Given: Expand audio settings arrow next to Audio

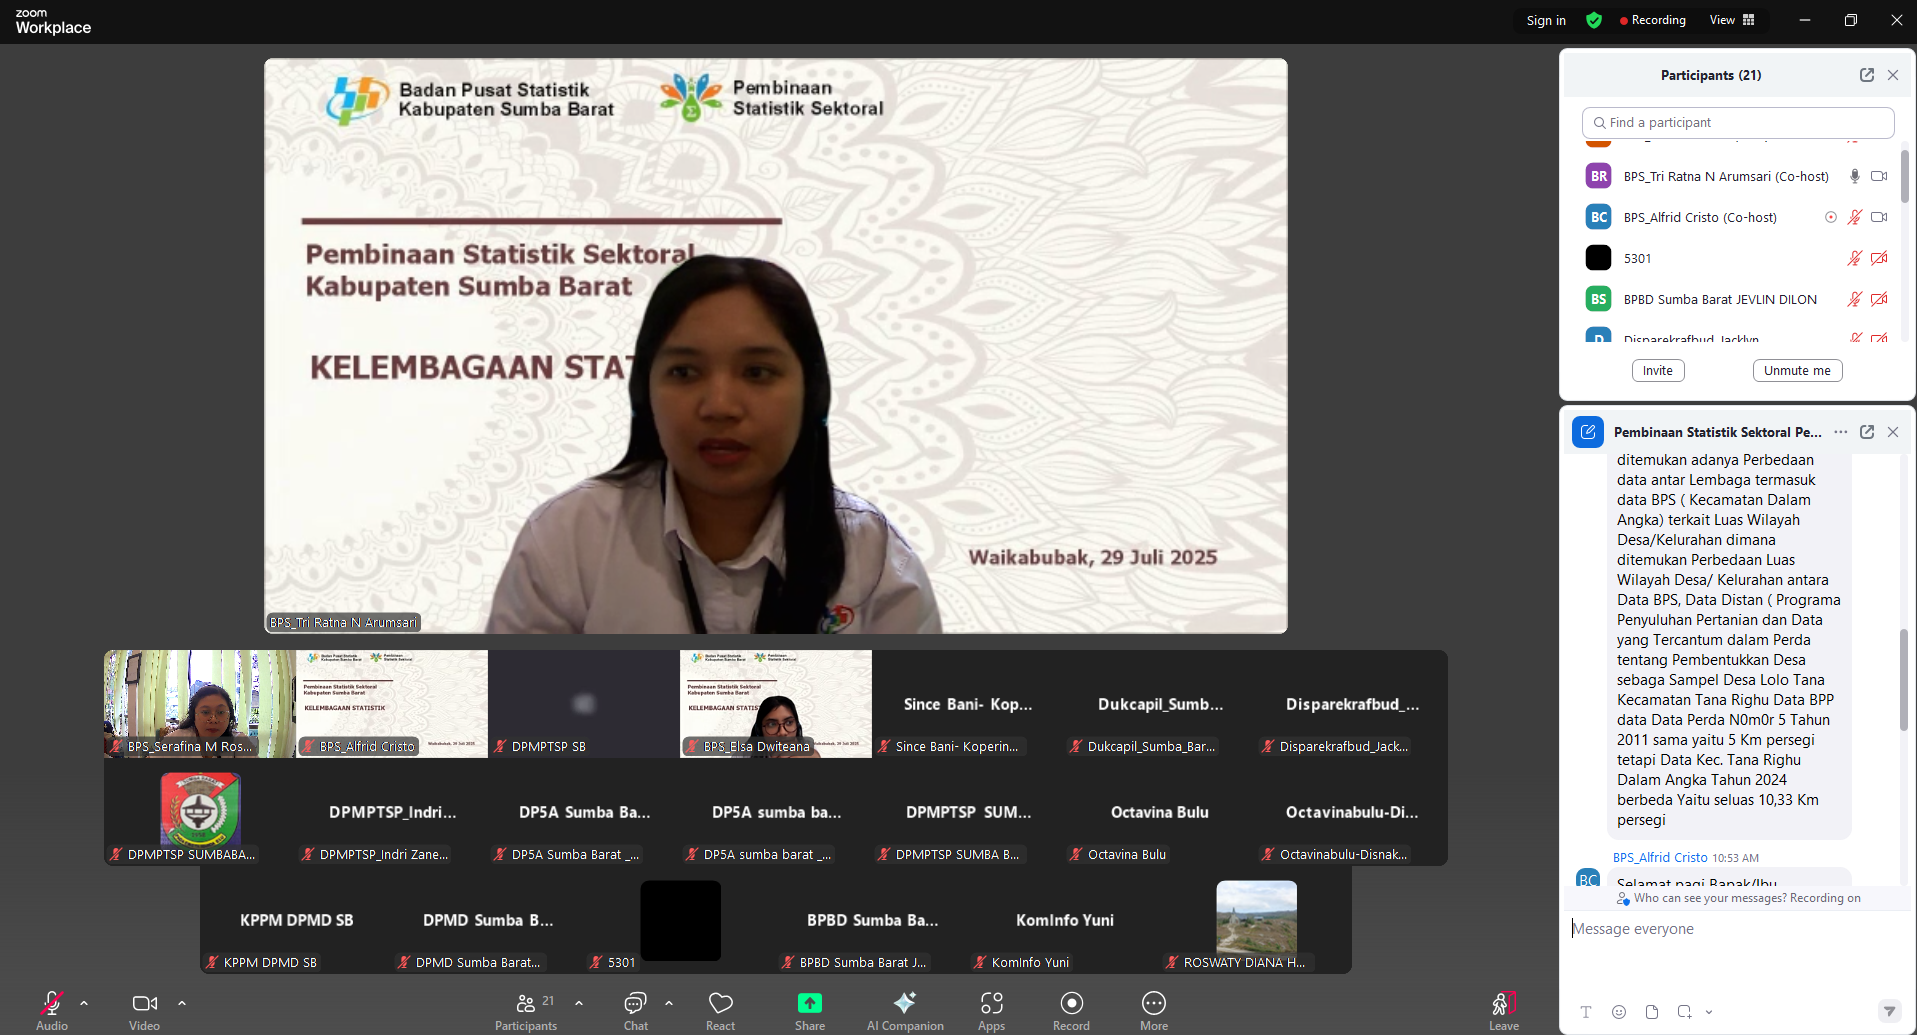Looking at the screenshot, I should (x=84, y=1002).
